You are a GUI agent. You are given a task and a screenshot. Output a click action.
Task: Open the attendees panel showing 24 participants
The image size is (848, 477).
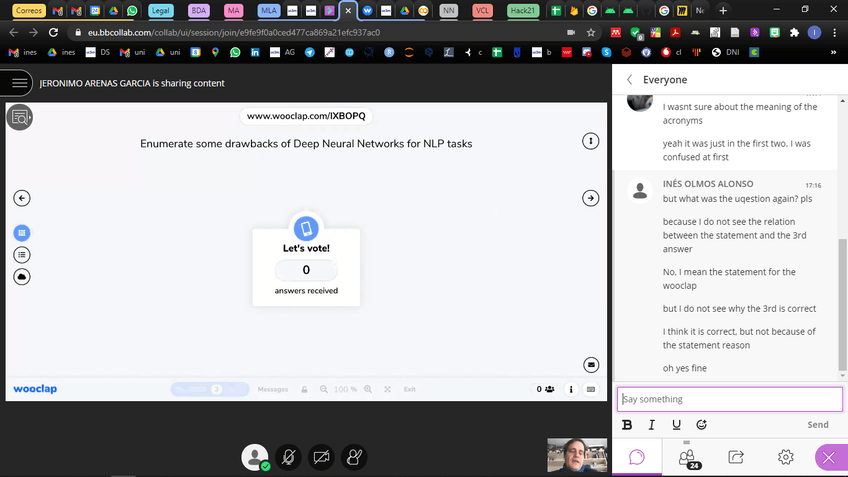[x=687, y=457]
